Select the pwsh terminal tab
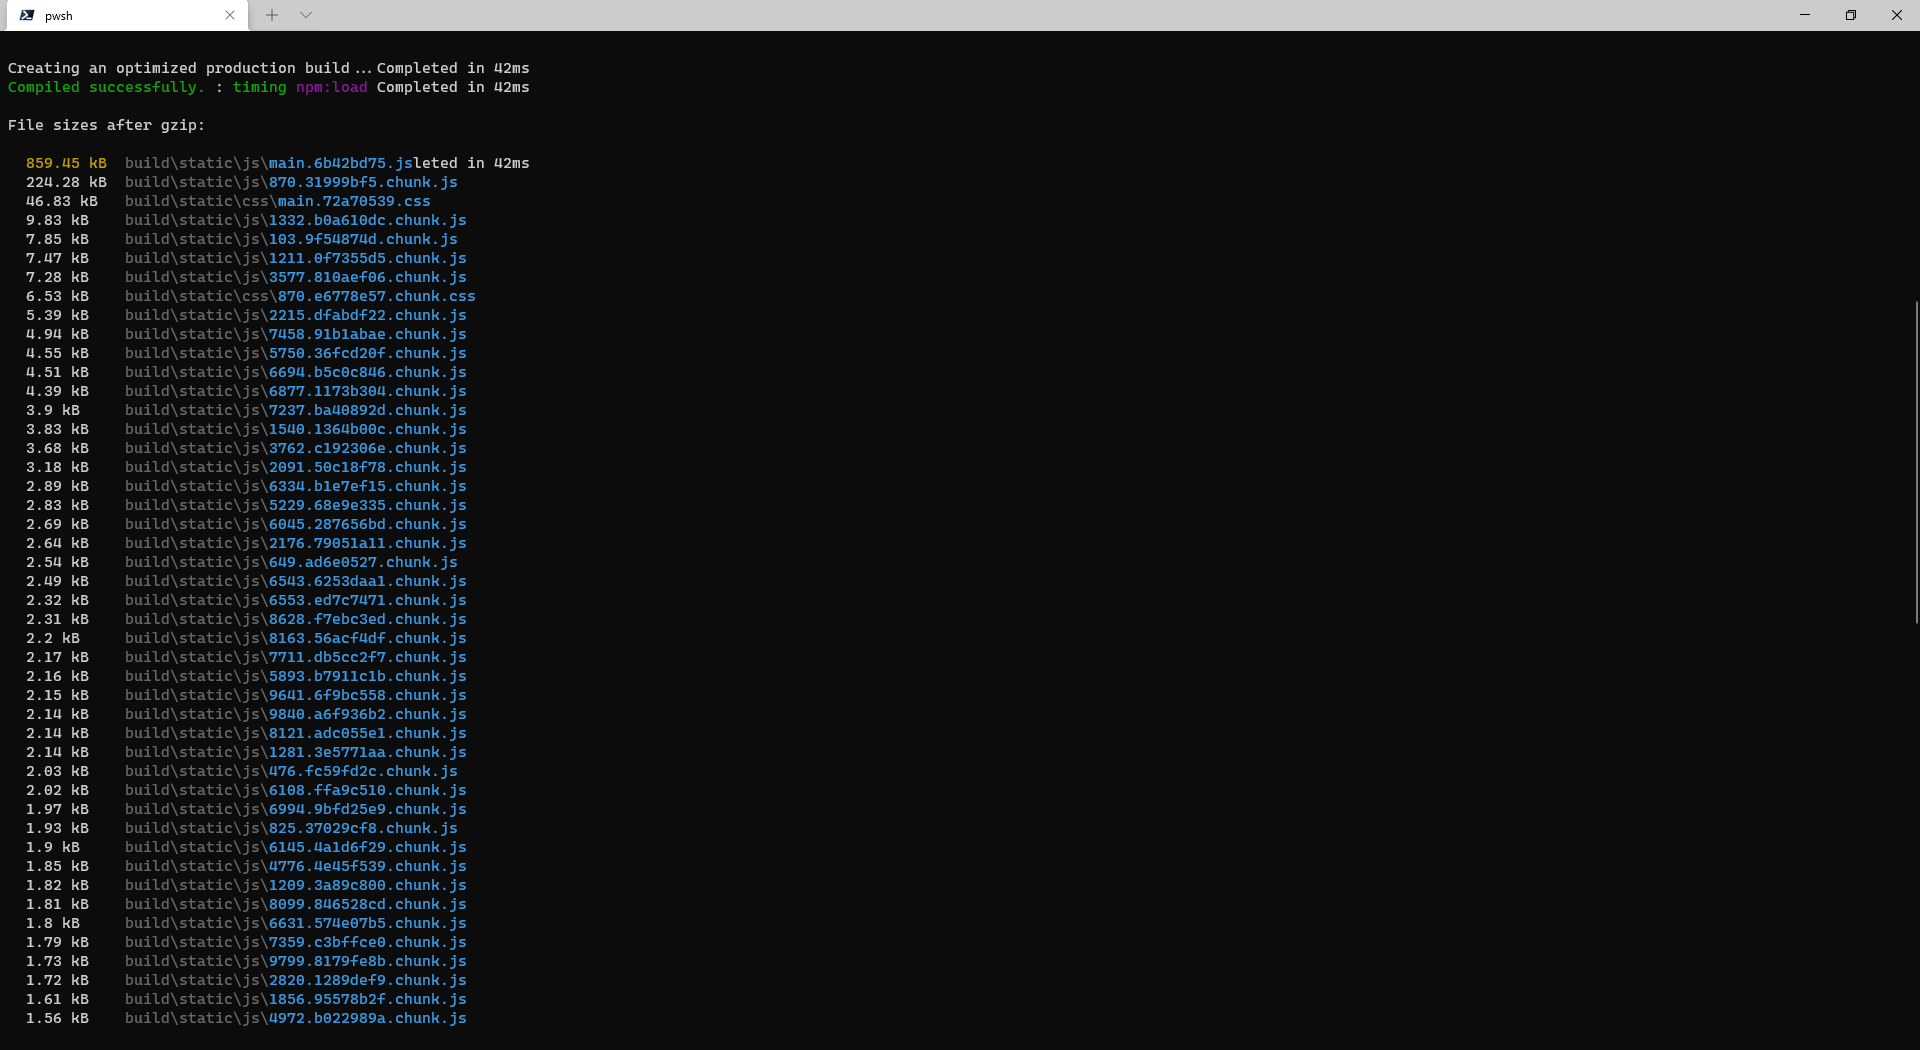 [125, 15]
